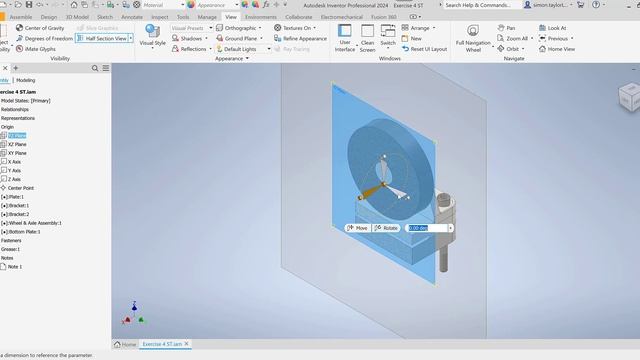Return to Home View

point(557,49)
